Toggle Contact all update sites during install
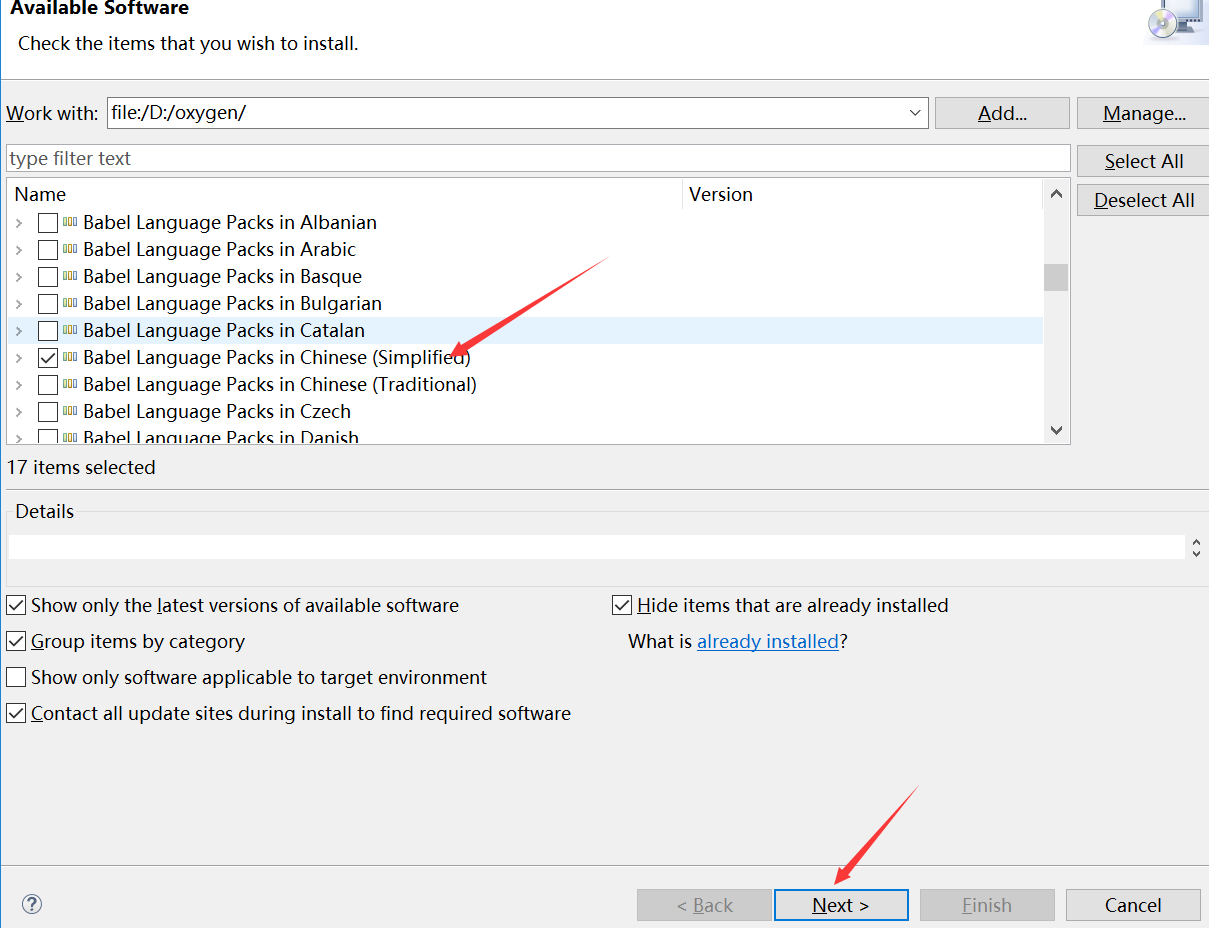1209x928 pixels. [x=16, y=713]
